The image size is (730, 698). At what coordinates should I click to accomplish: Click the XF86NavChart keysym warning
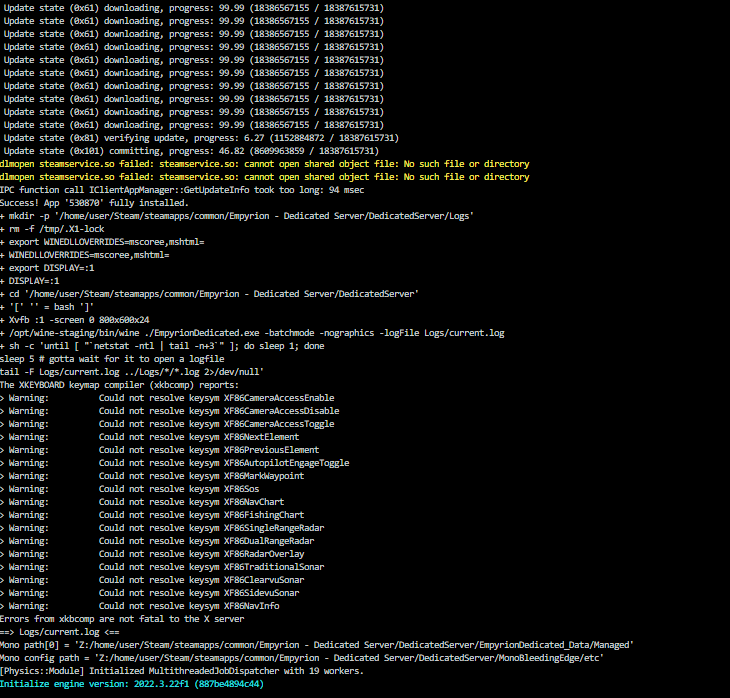point(142,503)
